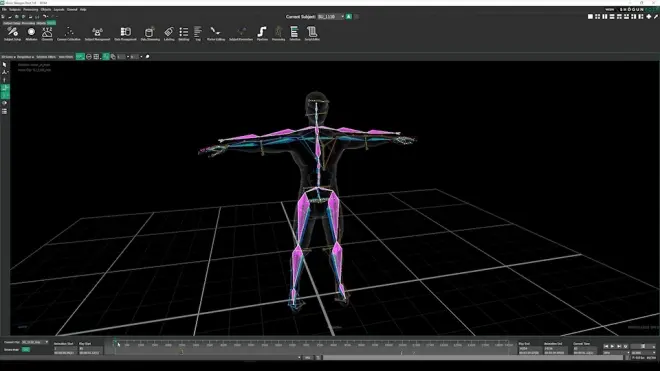Viewport: 660px width, 371px height.
Task: Open the Subject Setup tool
Action: pos(12,34)
